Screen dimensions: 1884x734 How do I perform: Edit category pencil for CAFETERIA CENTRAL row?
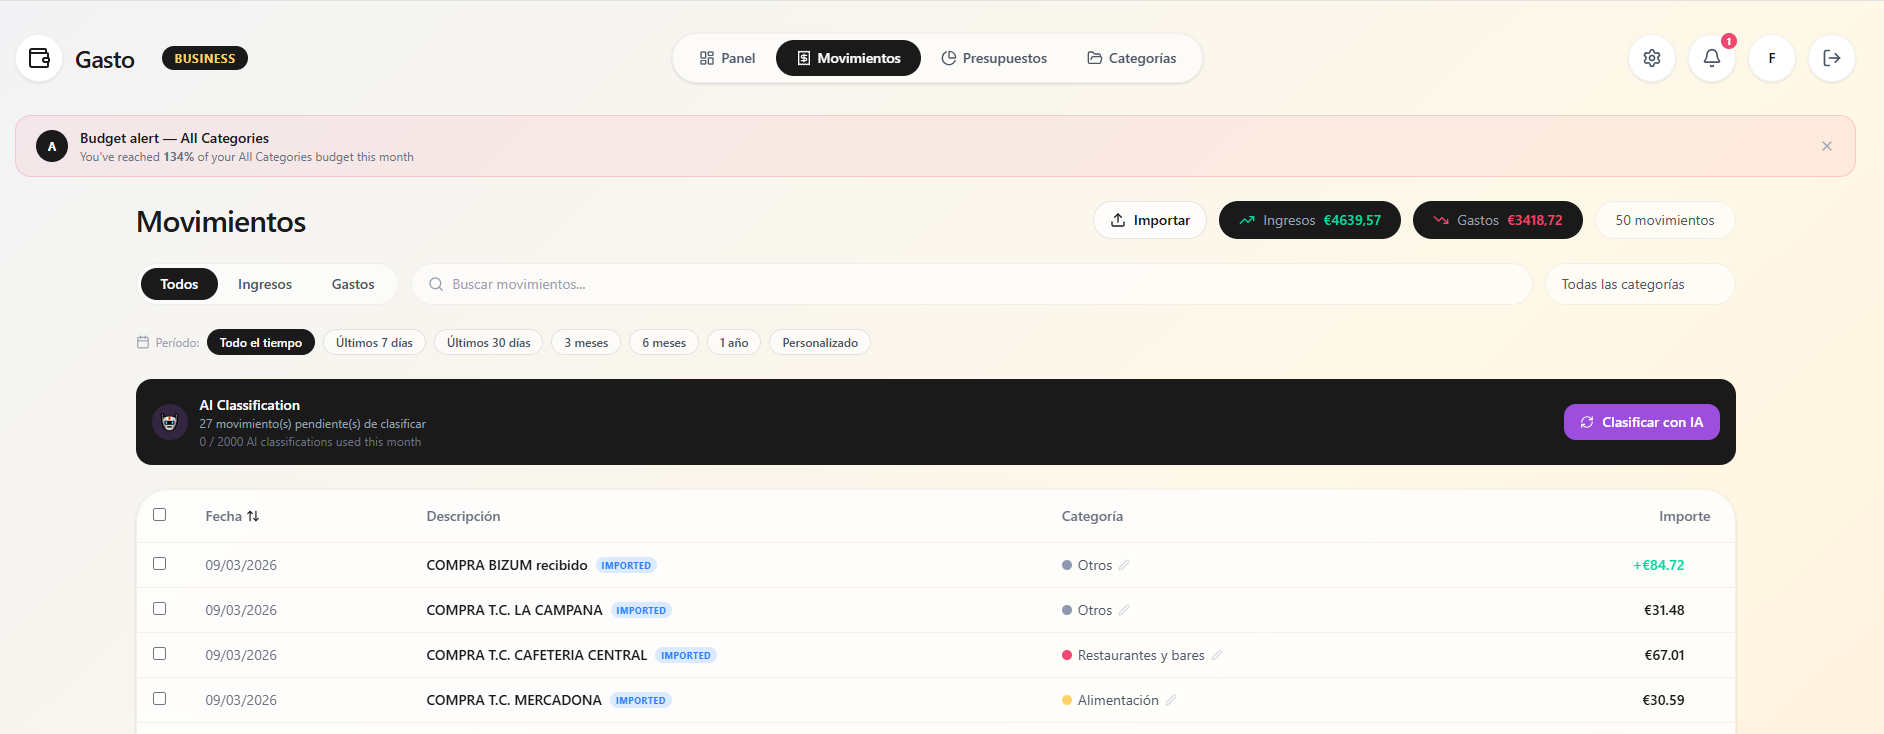click(1216, 655)
